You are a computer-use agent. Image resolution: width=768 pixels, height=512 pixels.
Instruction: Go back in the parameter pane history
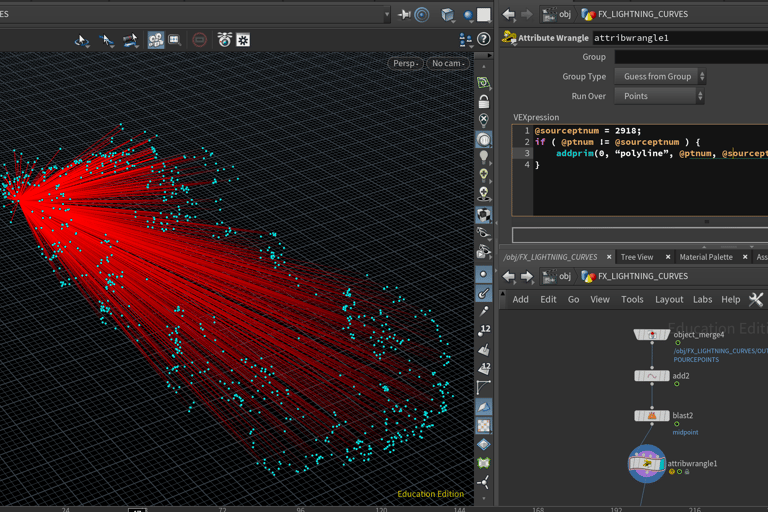(508, 14)
